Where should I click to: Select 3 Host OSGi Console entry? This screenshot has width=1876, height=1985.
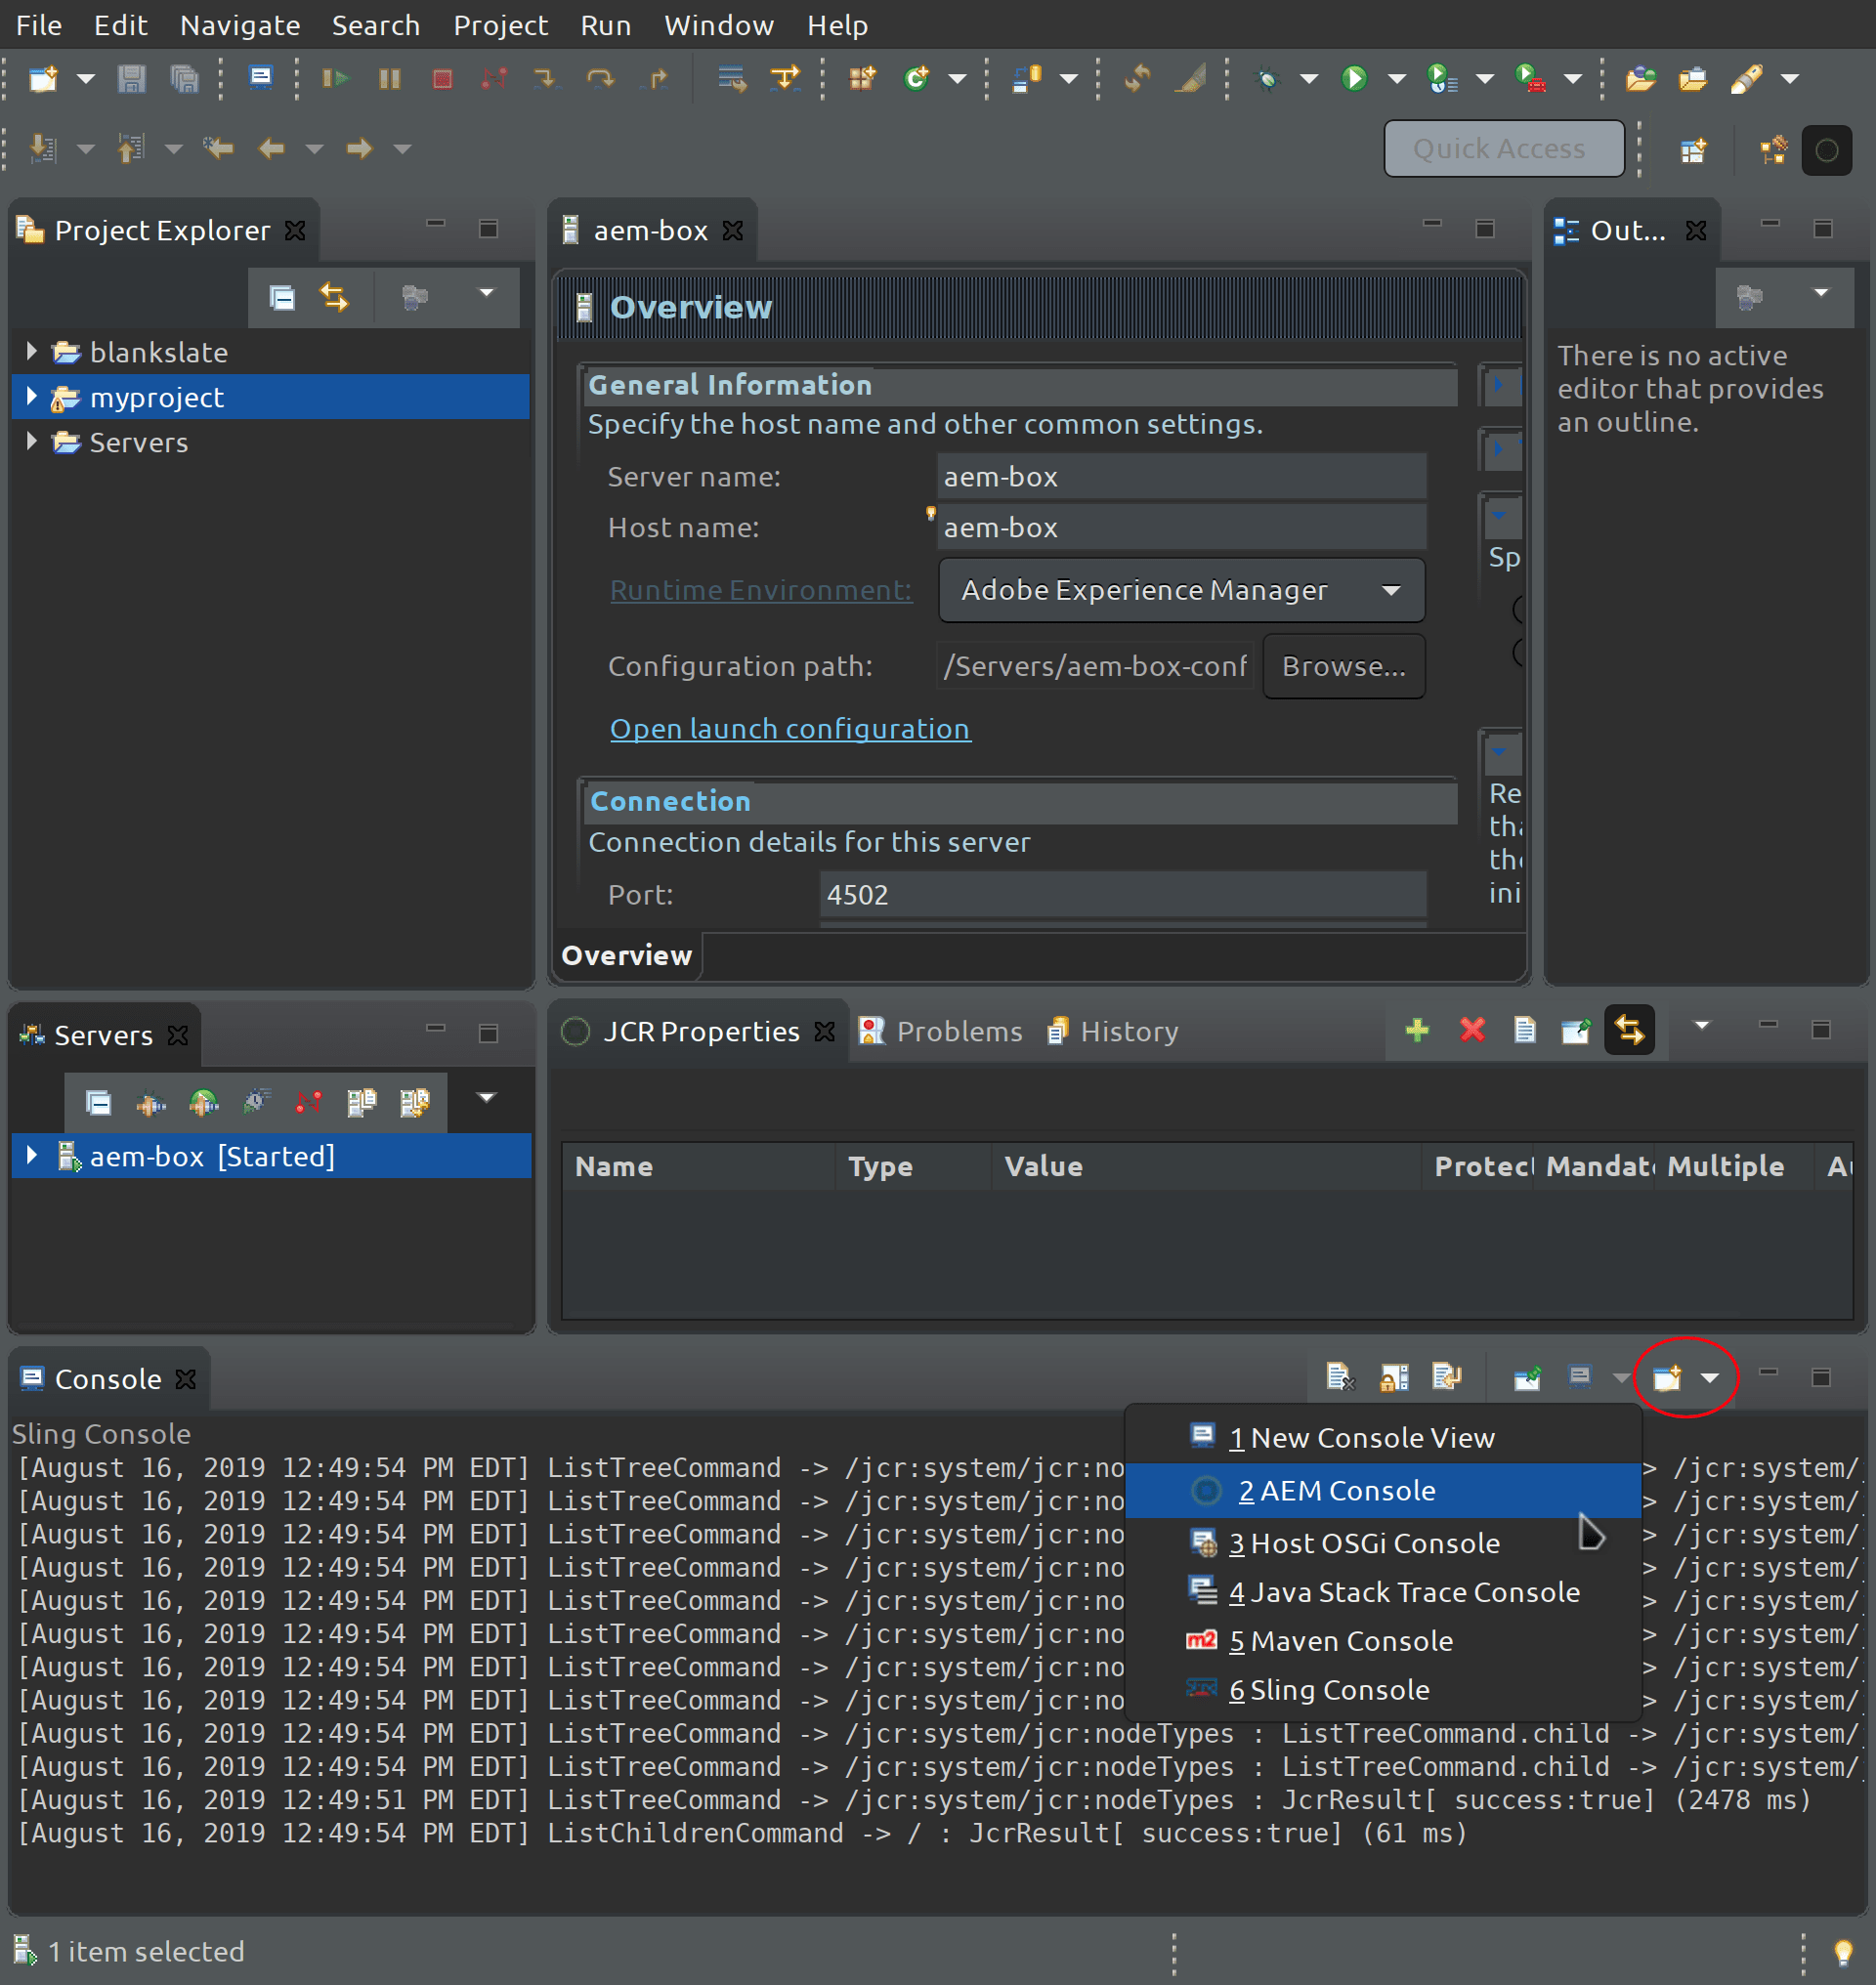click(x=1383, y=1543)
